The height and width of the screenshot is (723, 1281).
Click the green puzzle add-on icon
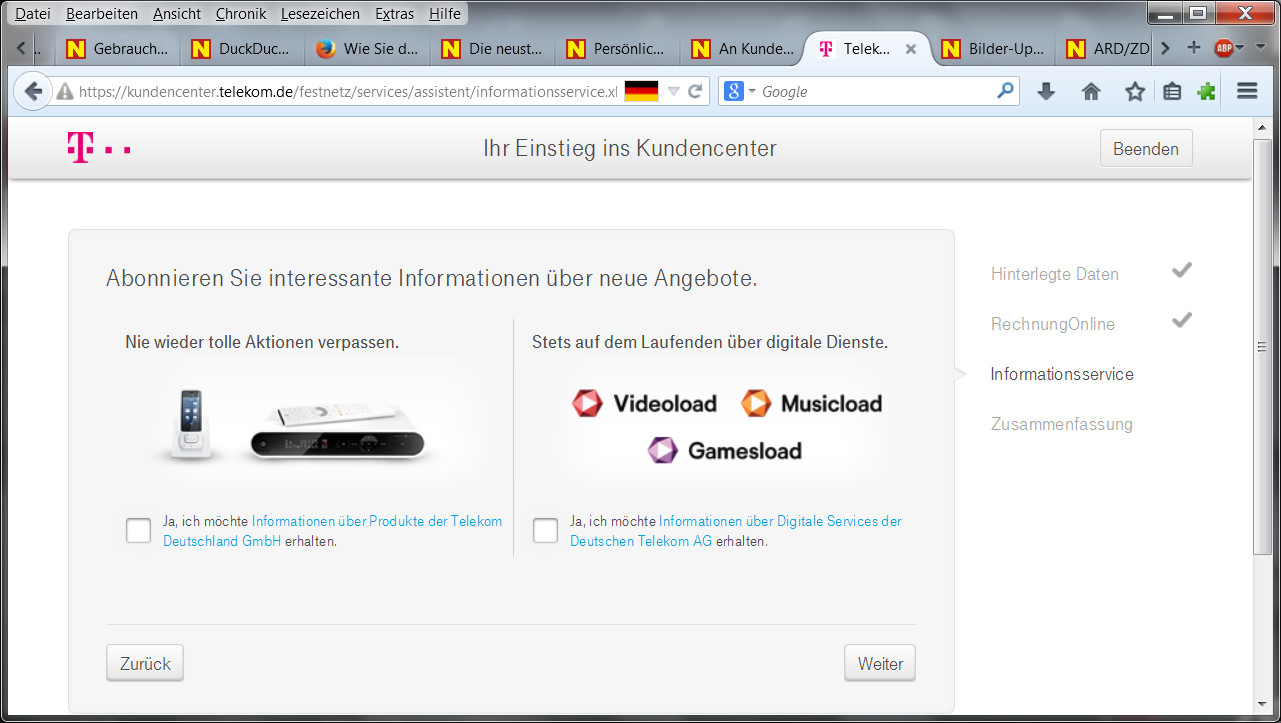(1207, 92)
